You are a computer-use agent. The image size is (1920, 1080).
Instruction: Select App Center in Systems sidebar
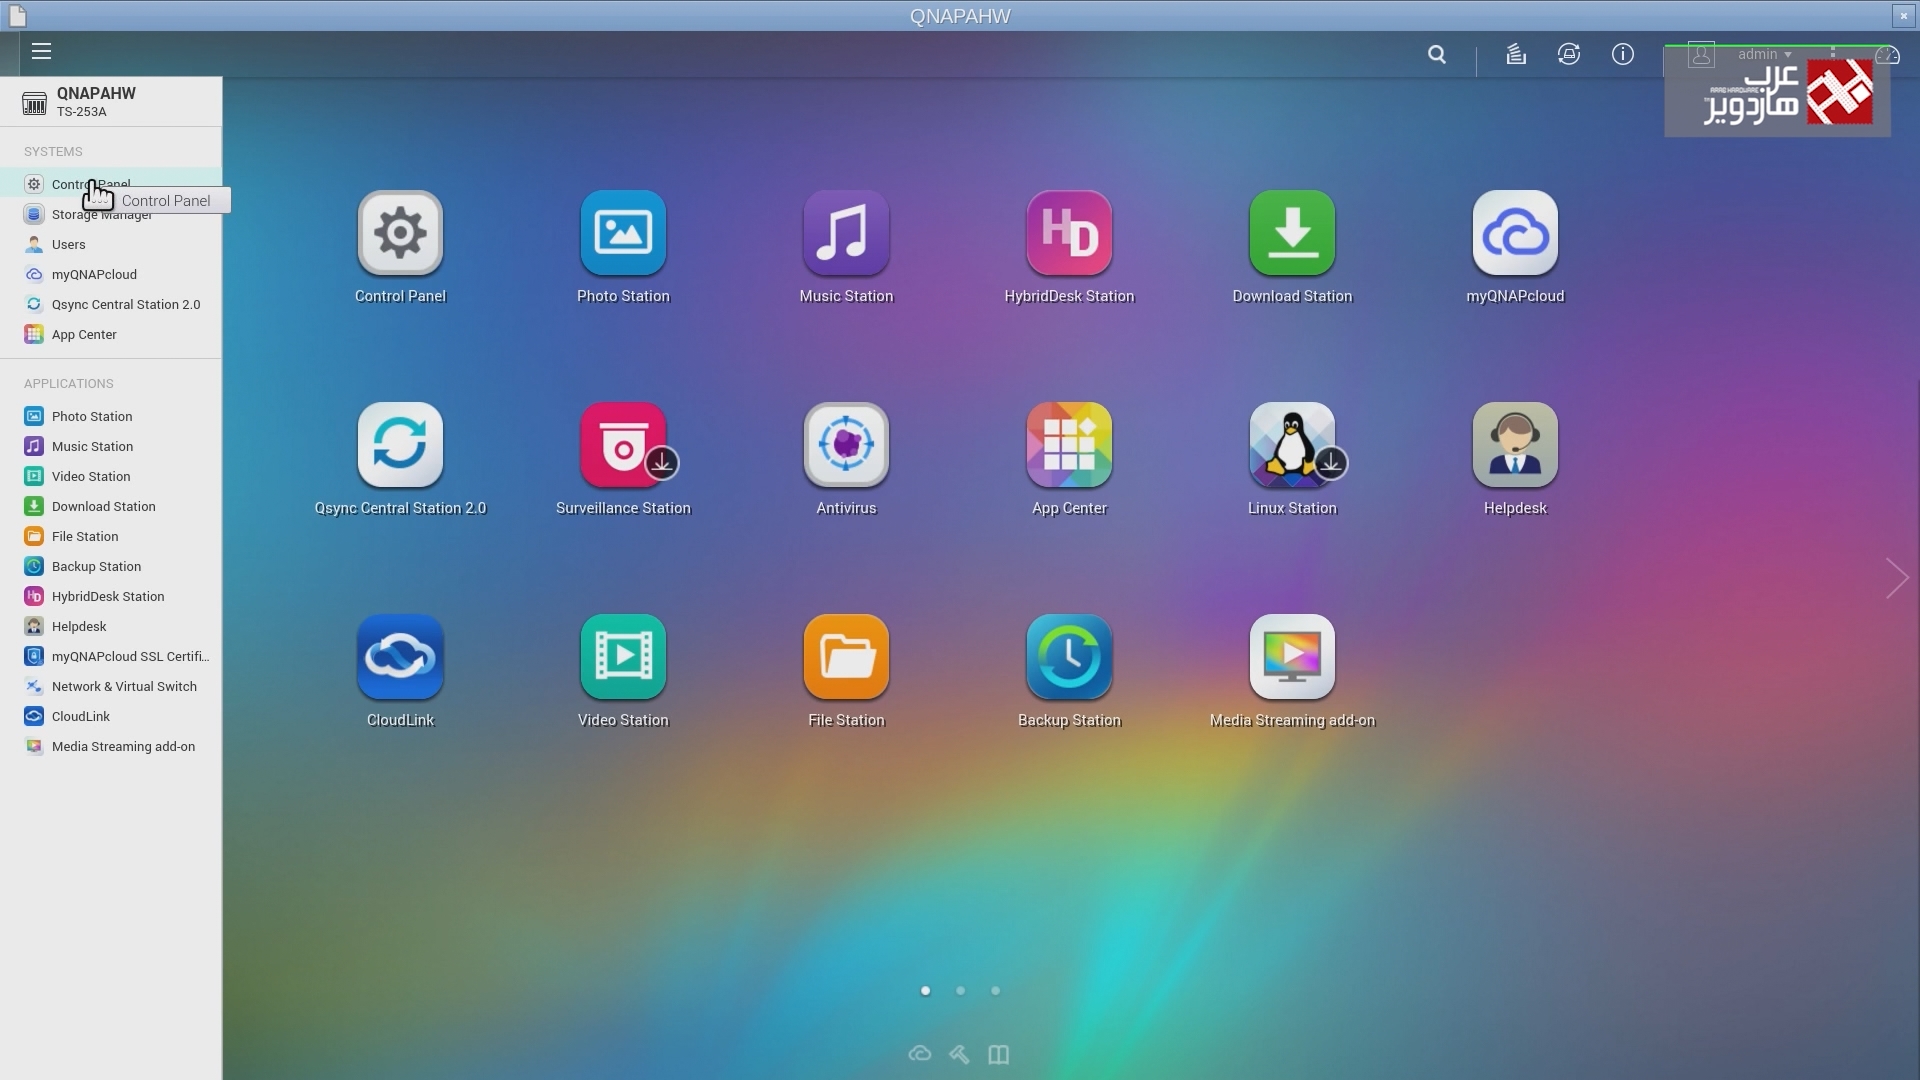(111, 334)
